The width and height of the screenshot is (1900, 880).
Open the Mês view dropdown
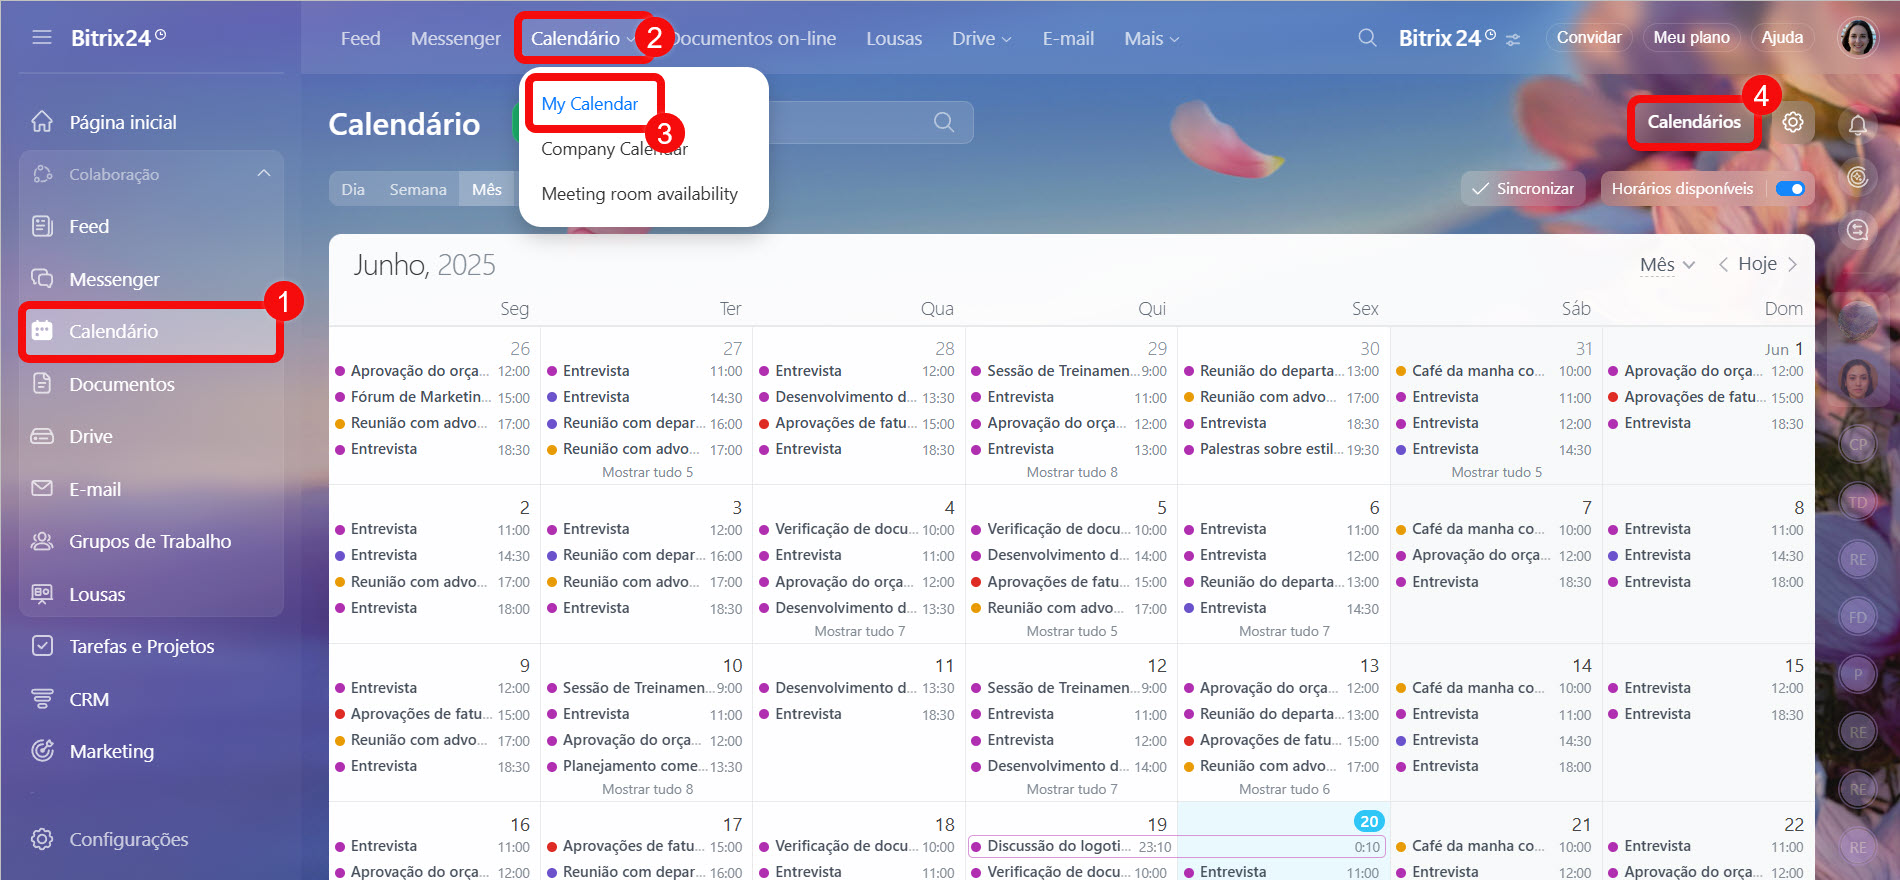(x=1667, y=264)
